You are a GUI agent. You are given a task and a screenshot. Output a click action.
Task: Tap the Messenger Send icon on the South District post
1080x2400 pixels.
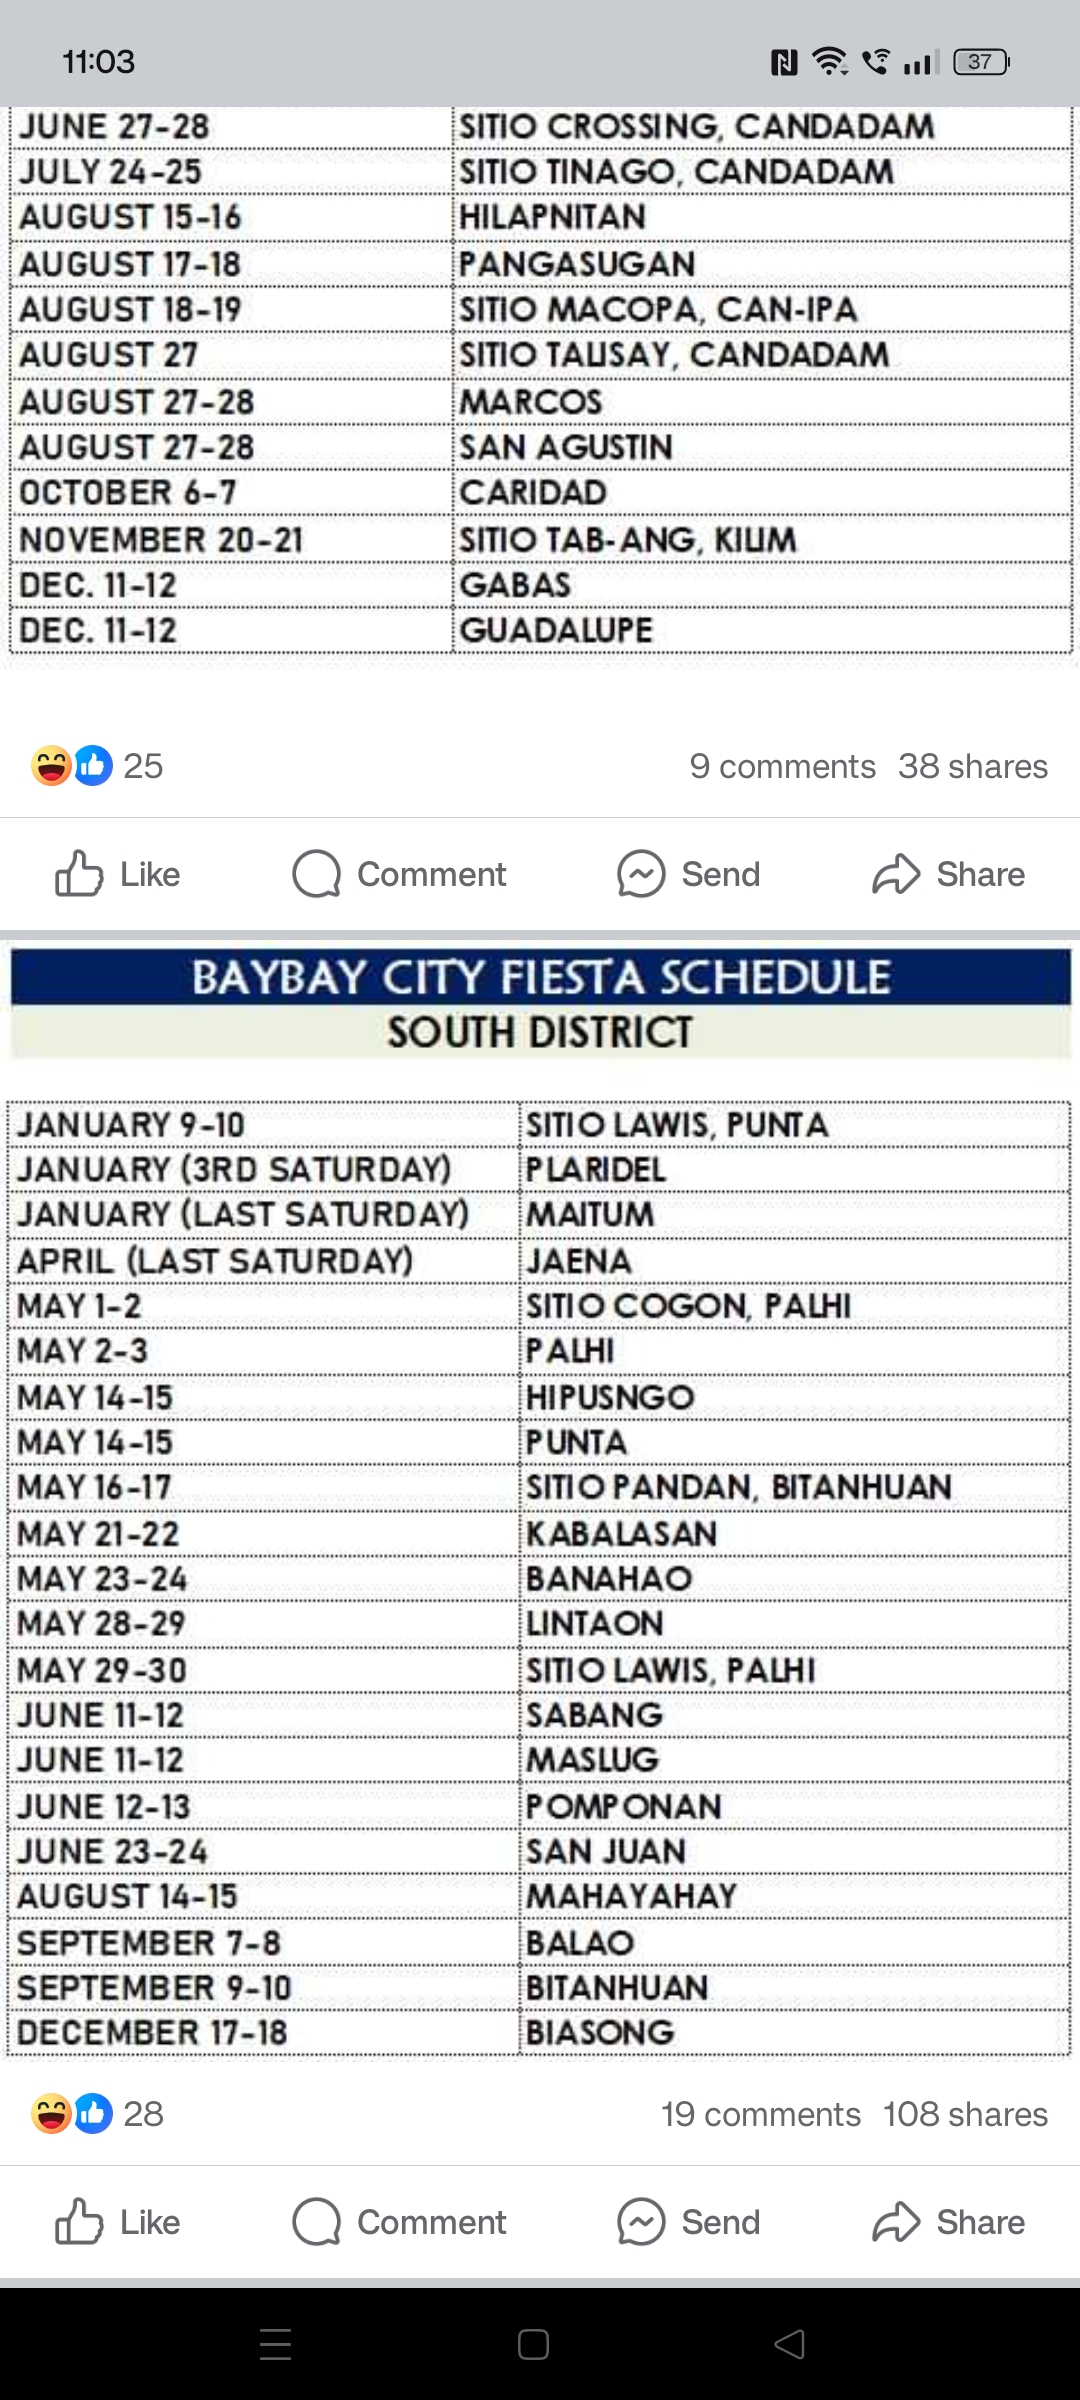pyautogui.click(x=640, y=2222)
